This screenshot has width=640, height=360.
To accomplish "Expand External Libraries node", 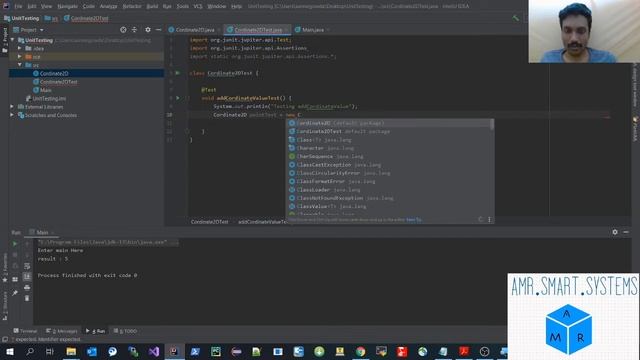I will click(12, 107).
